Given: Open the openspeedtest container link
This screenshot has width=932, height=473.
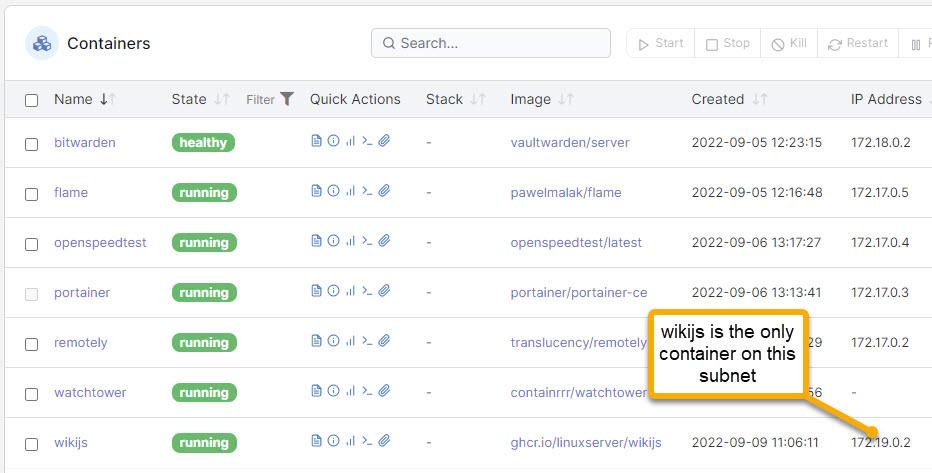Looking at the screenshot, I should click(100, 242).
